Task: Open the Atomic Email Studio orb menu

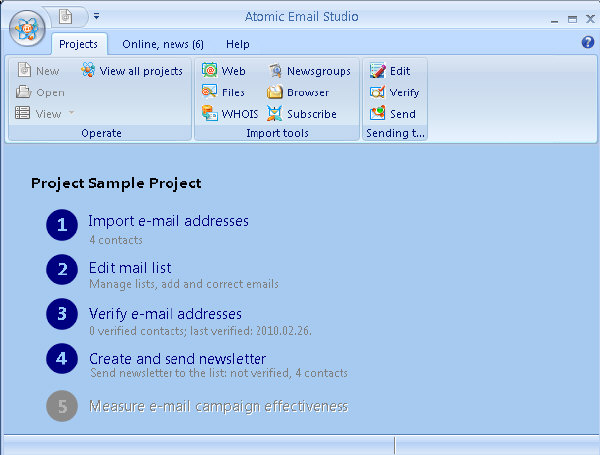Action: tap(27, 28)
